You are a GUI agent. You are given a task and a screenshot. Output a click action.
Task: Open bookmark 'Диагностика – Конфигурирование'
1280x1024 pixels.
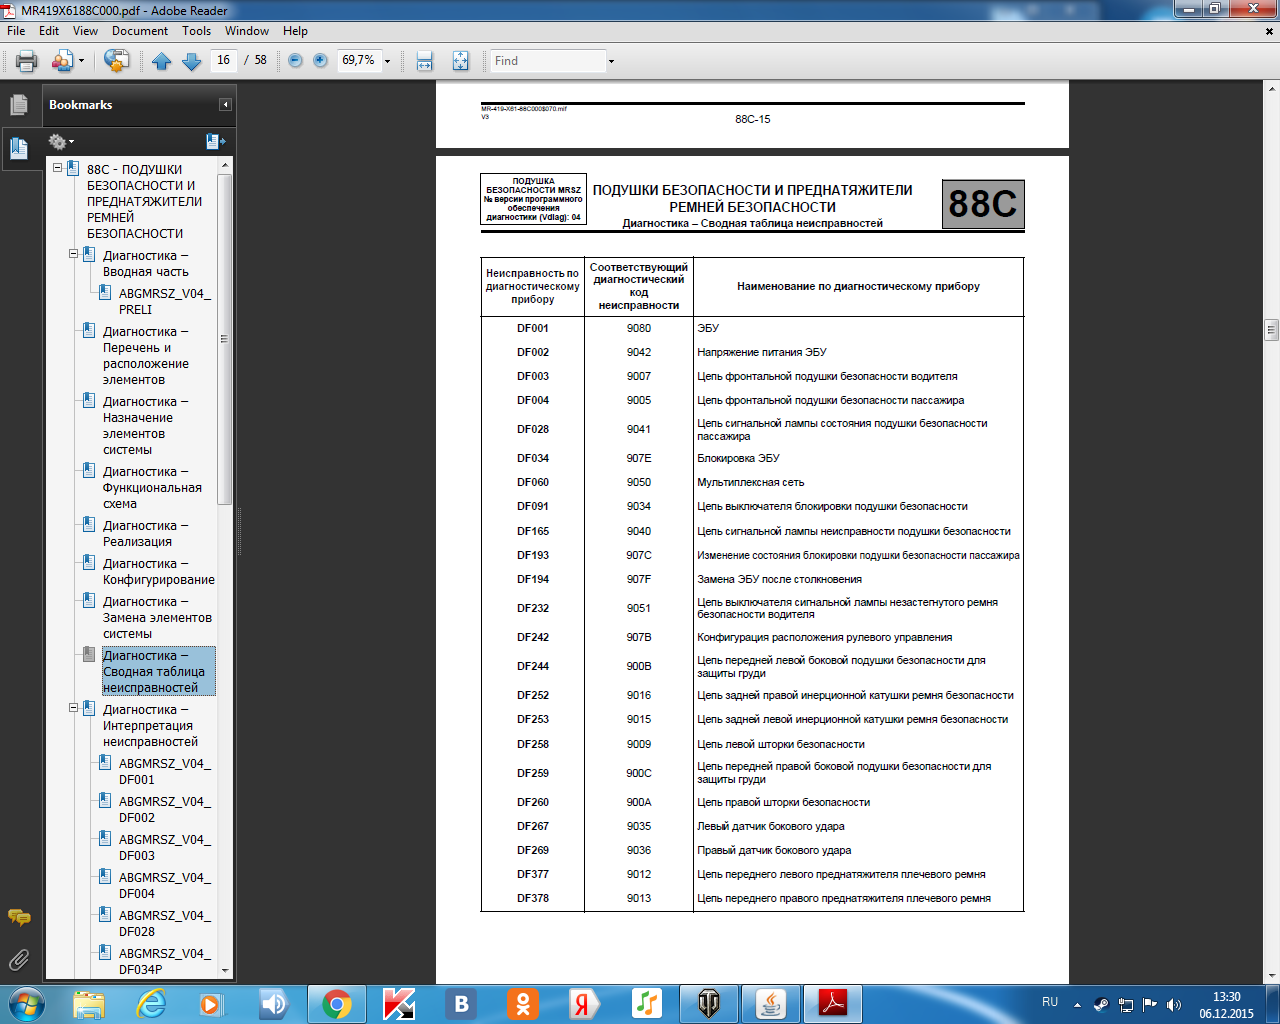(x=159, y=572)
